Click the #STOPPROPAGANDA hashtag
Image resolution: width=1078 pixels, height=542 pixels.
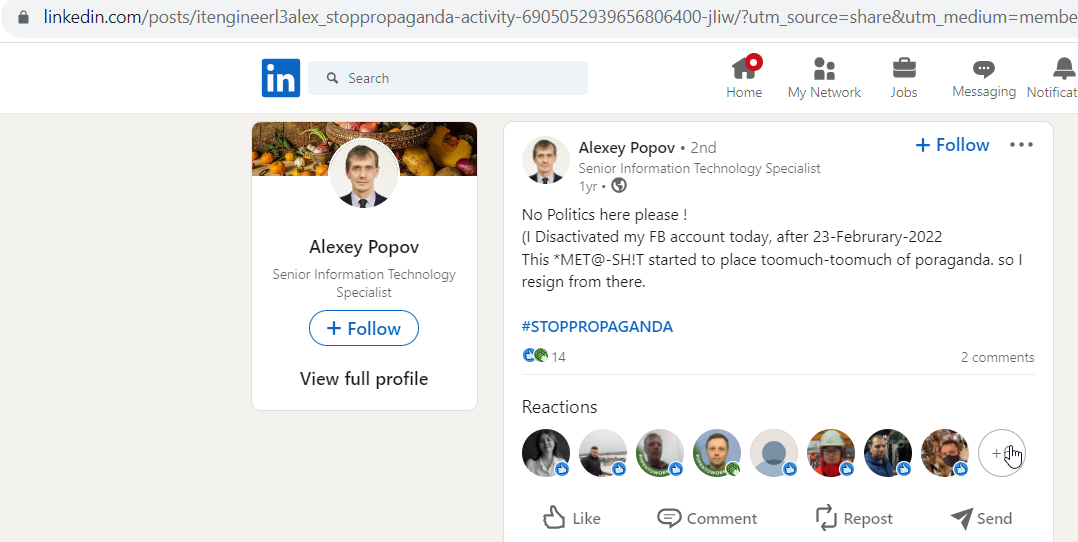597,326
